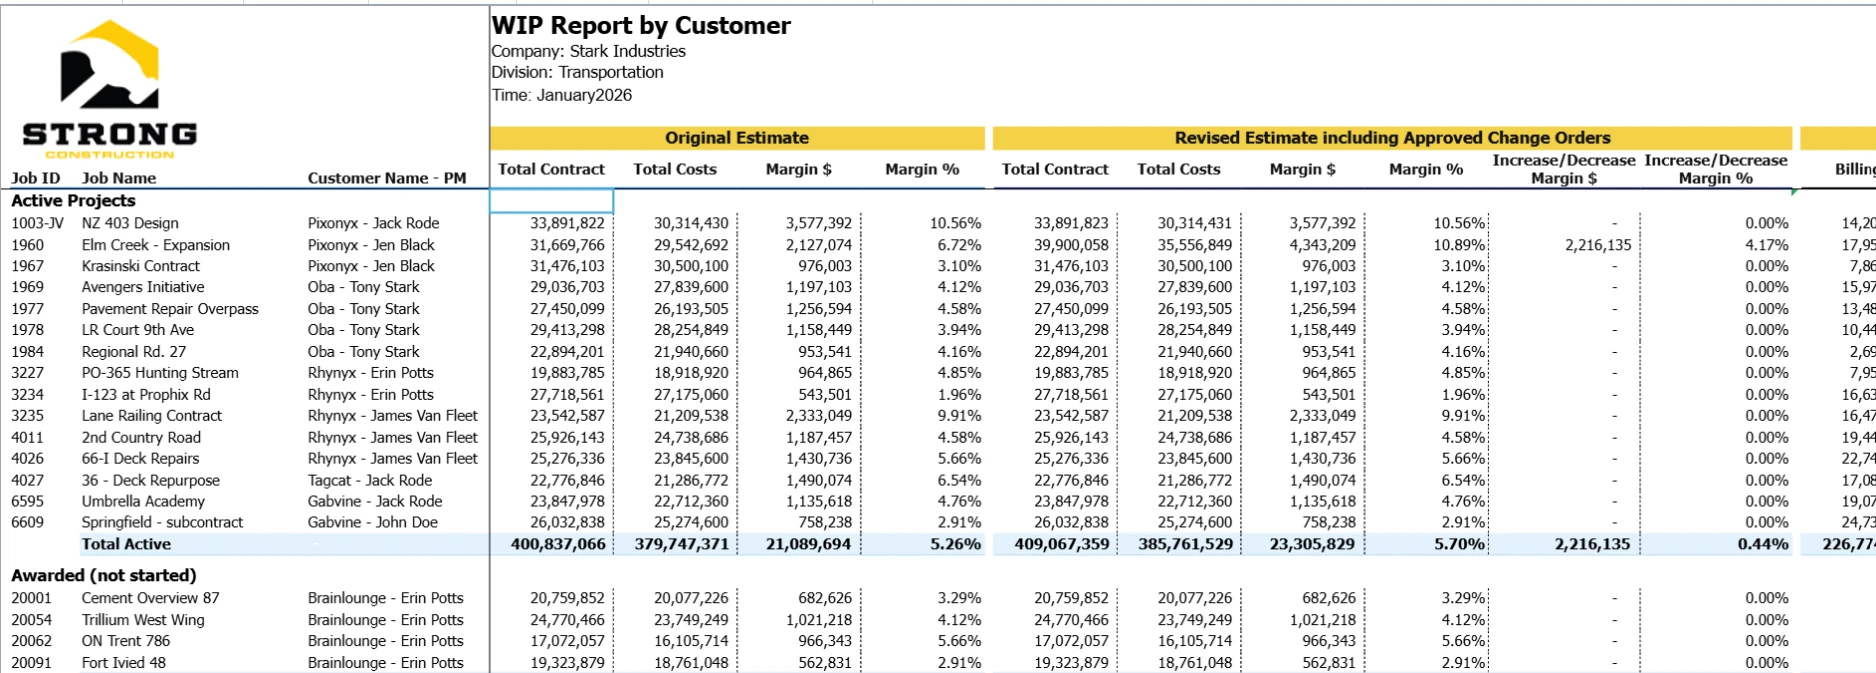Select 'Cement Overview 87' job name
Viewport: 1876px width, 673px height.
coord(150,598)
